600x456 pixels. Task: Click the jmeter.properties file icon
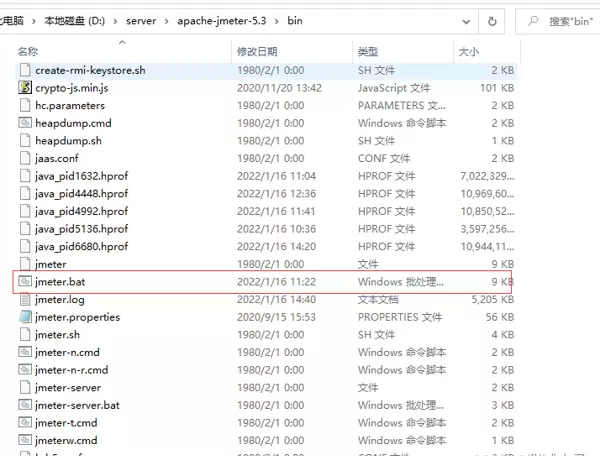[x=25, y=317]
